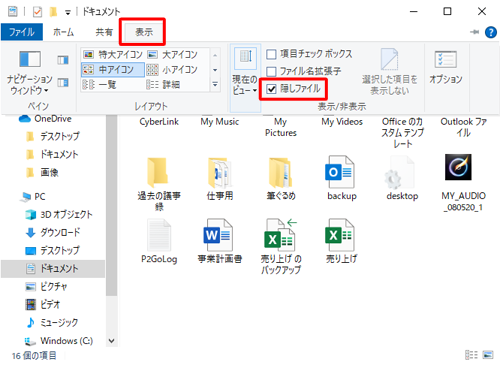Choose 詳細 layout
The width and height of the screenshot is (500, 365).
(163, 84)
